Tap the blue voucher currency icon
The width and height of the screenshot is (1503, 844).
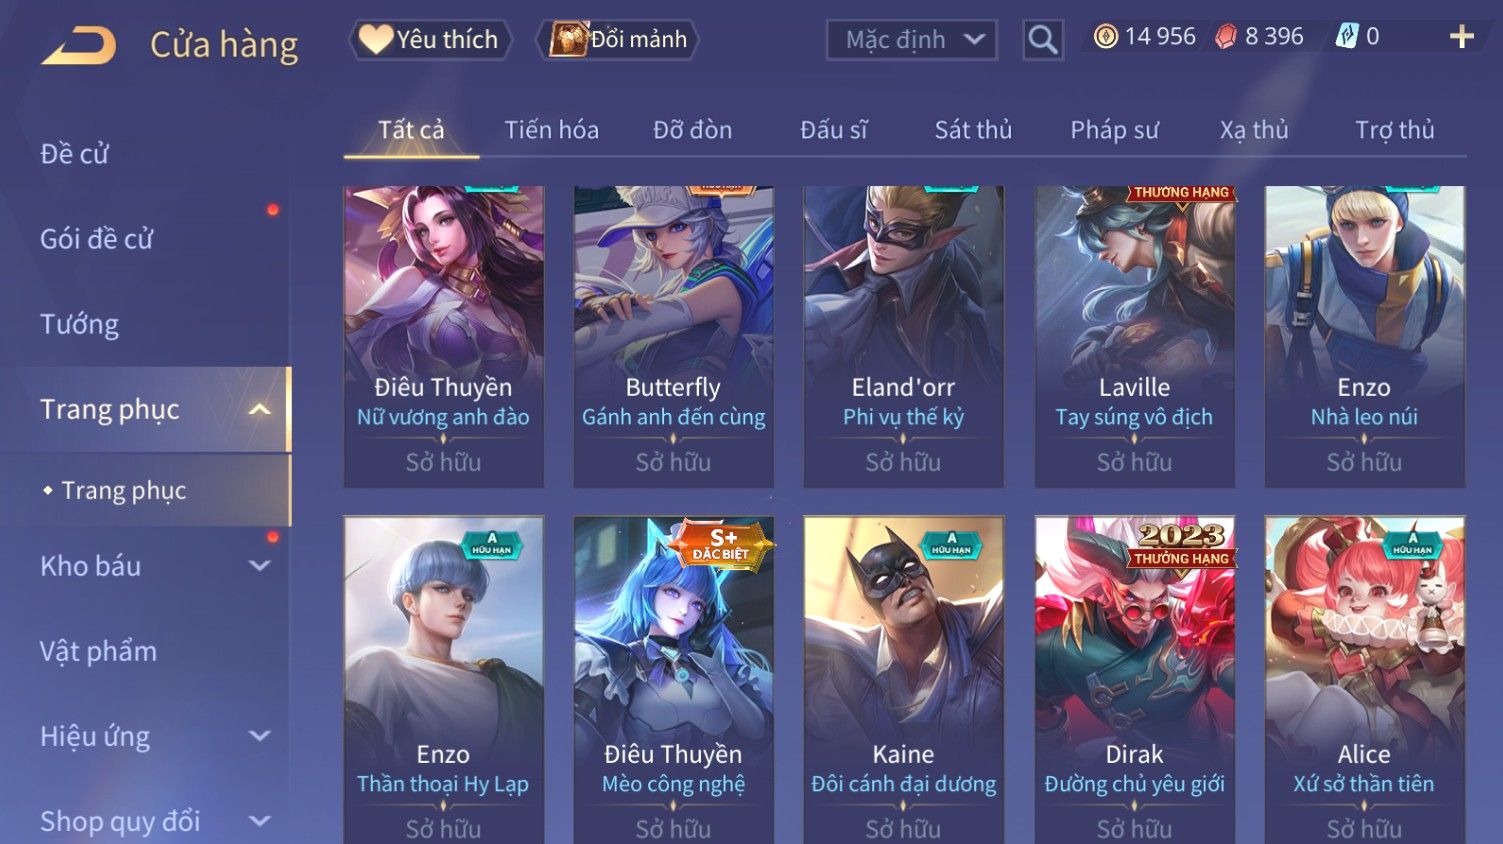pos(1347,37)
